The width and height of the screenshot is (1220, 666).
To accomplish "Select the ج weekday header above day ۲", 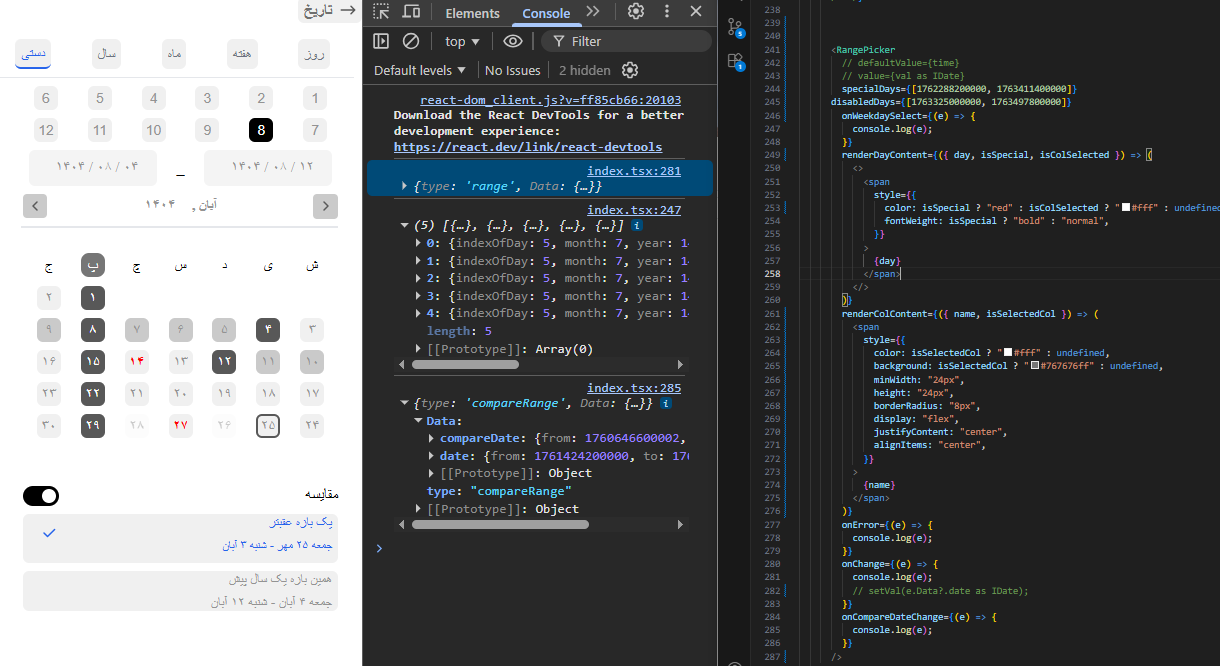I will (x=49, y=266).
